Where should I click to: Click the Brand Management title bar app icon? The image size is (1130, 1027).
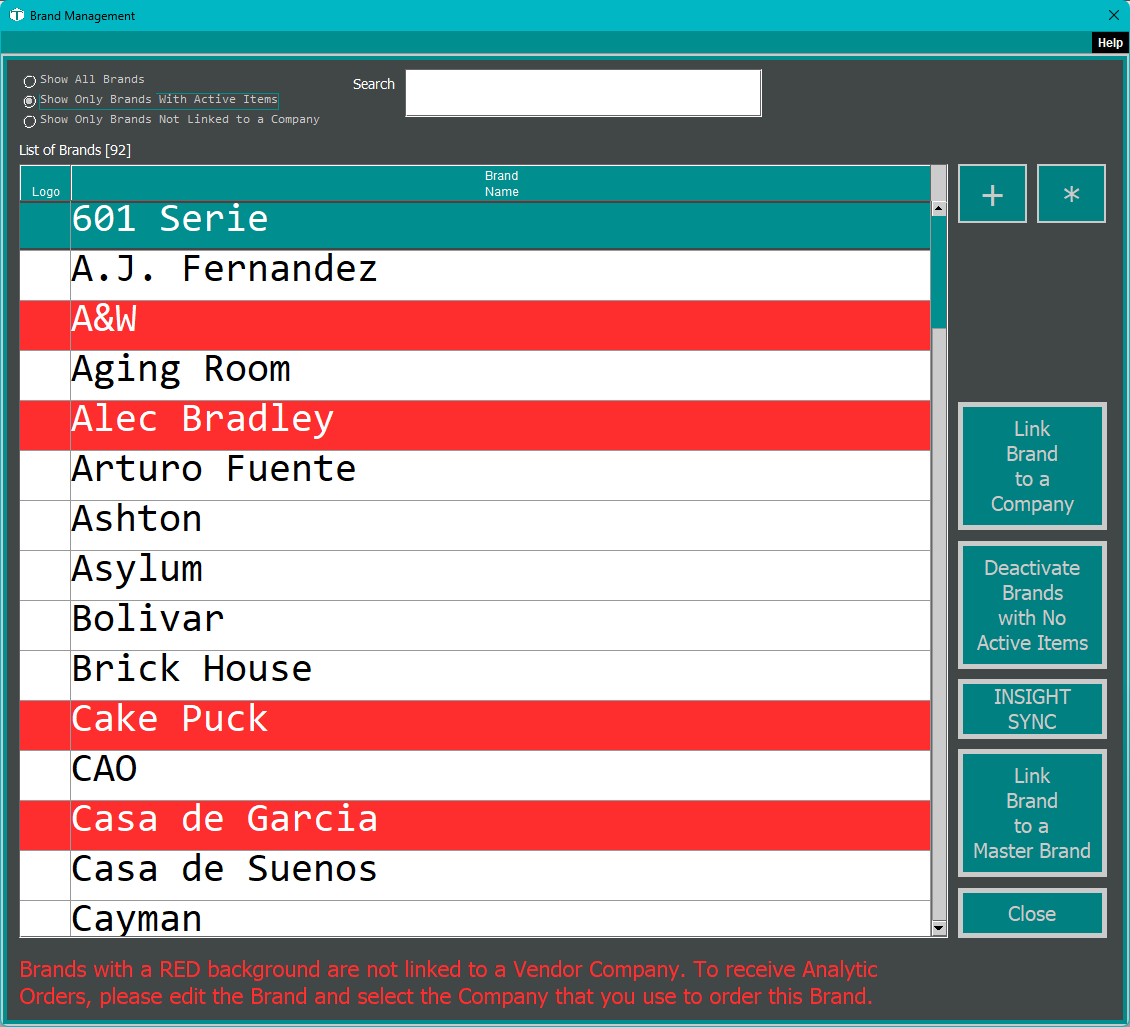tap(17, 15)
